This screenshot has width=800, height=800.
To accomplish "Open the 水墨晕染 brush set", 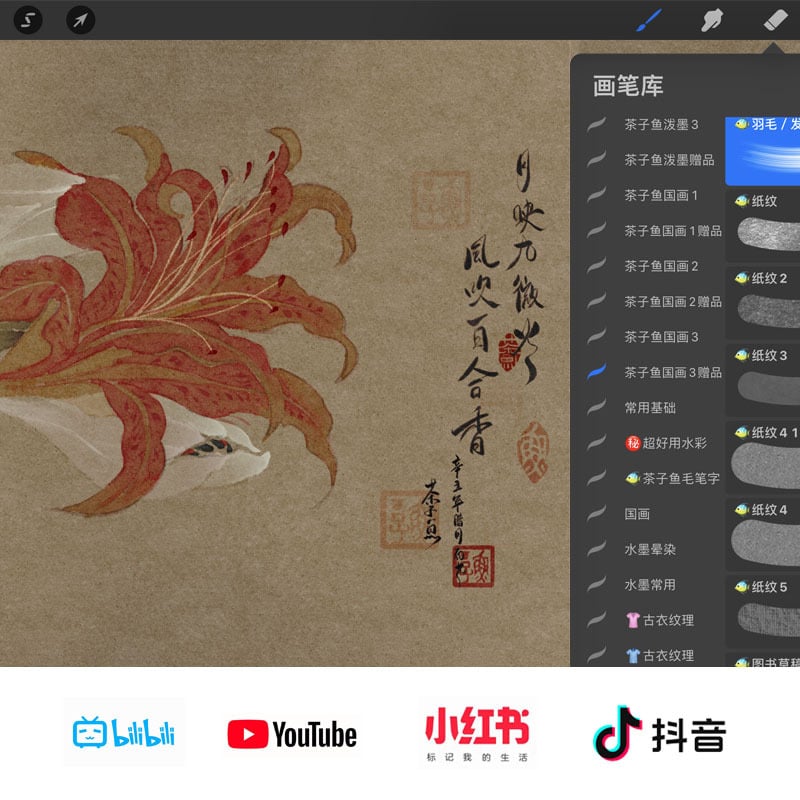I will click(x=650, y=549).
